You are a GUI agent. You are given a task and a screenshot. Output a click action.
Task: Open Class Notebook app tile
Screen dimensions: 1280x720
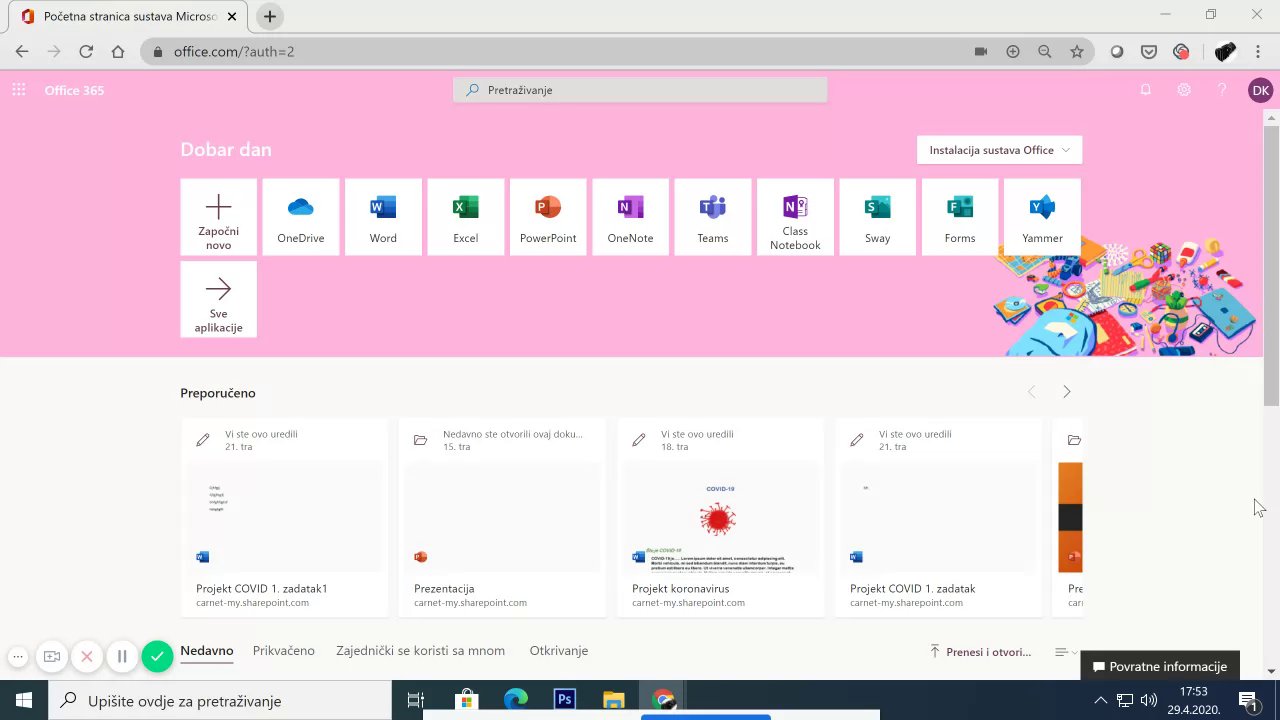[795, 217]
